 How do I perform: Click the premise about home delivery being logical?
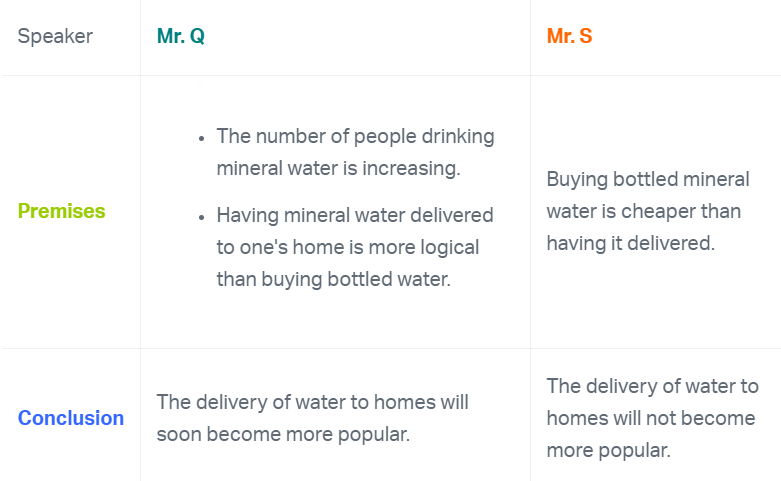tap(354, 247)
